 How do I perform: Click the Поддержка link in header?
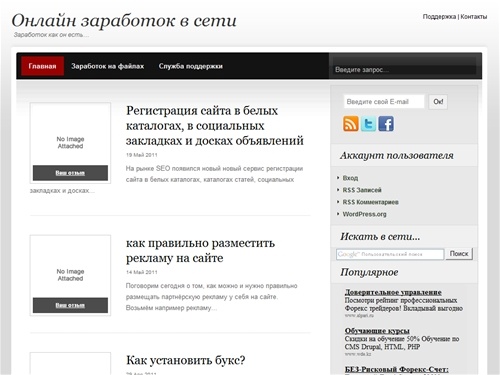pos(439,17)
